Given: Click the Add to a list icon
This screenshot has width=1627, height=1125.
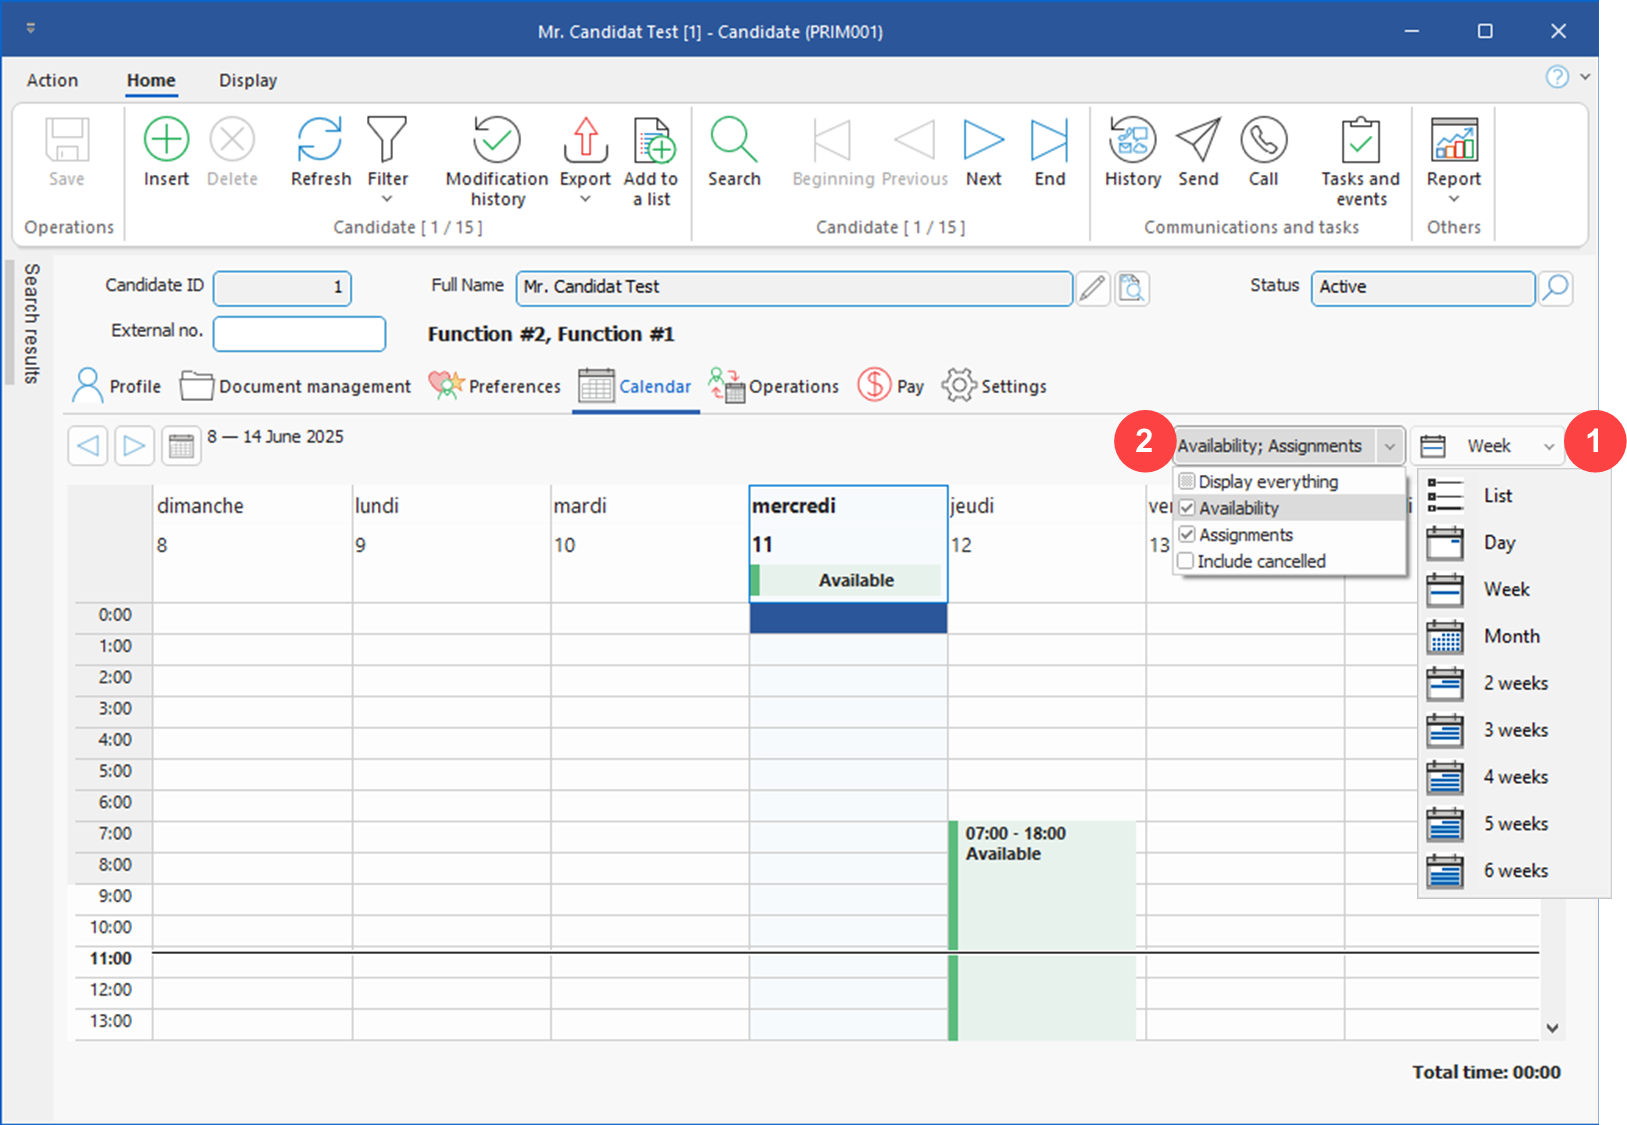Looking at the screenshot, I should coord(652,141).
